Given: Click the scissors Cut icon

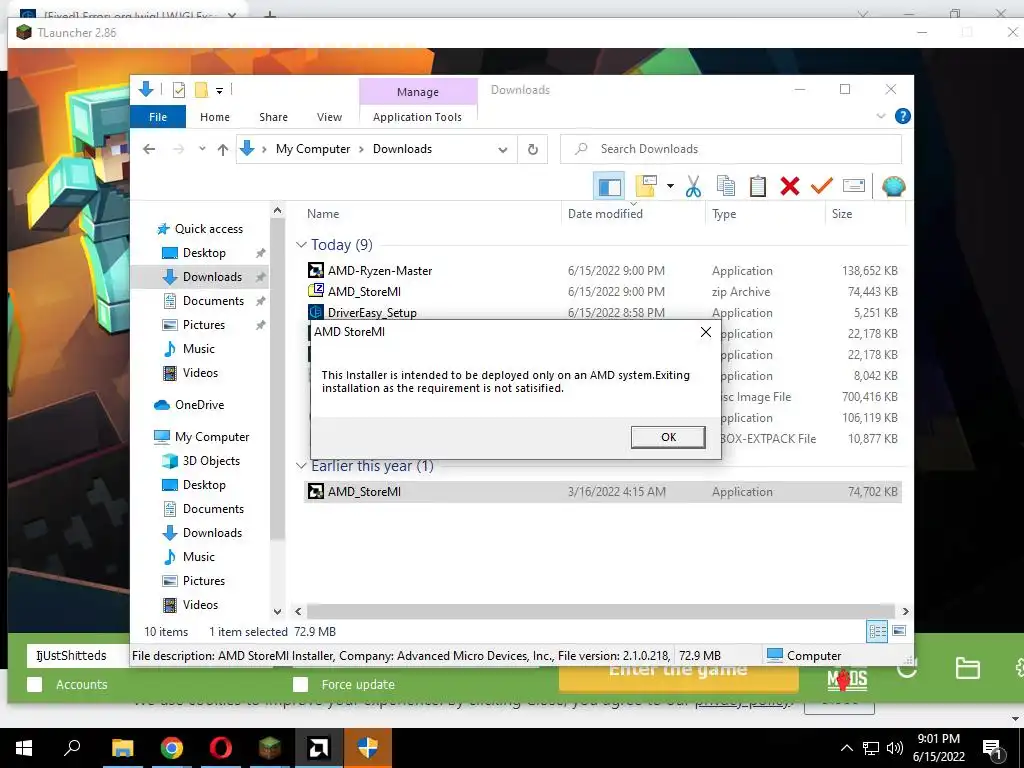Looking at the screenshot, I should pyautogui.click(x=693, y=187).
